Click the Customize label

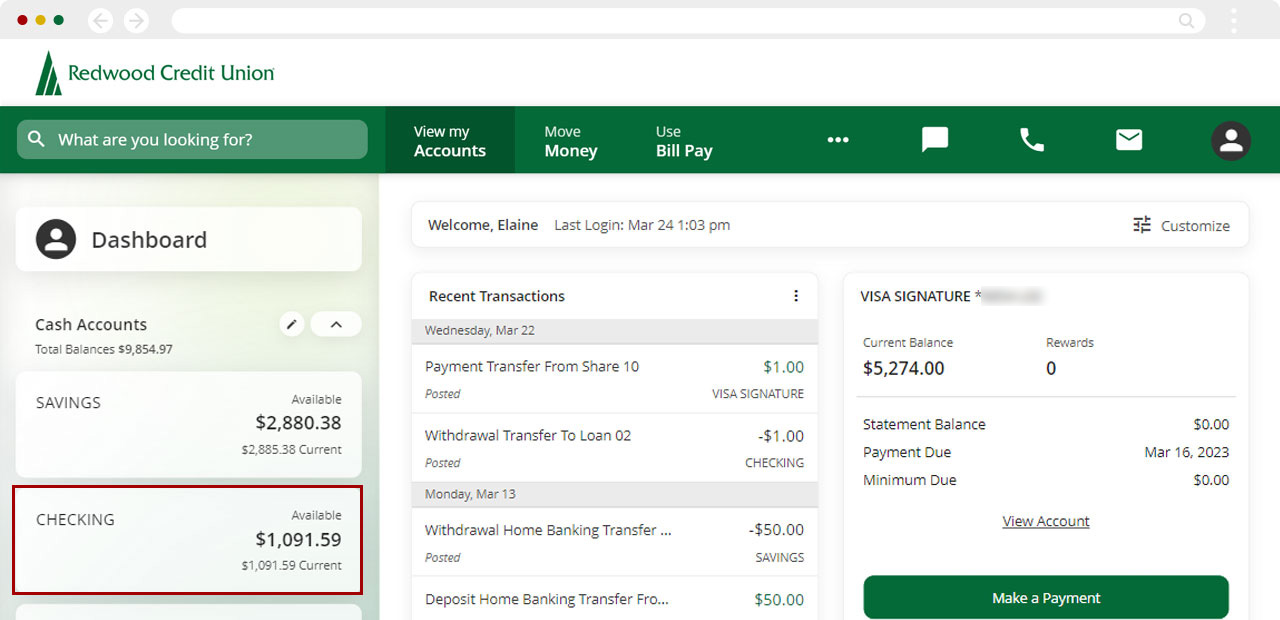[x=1195, y=226]
